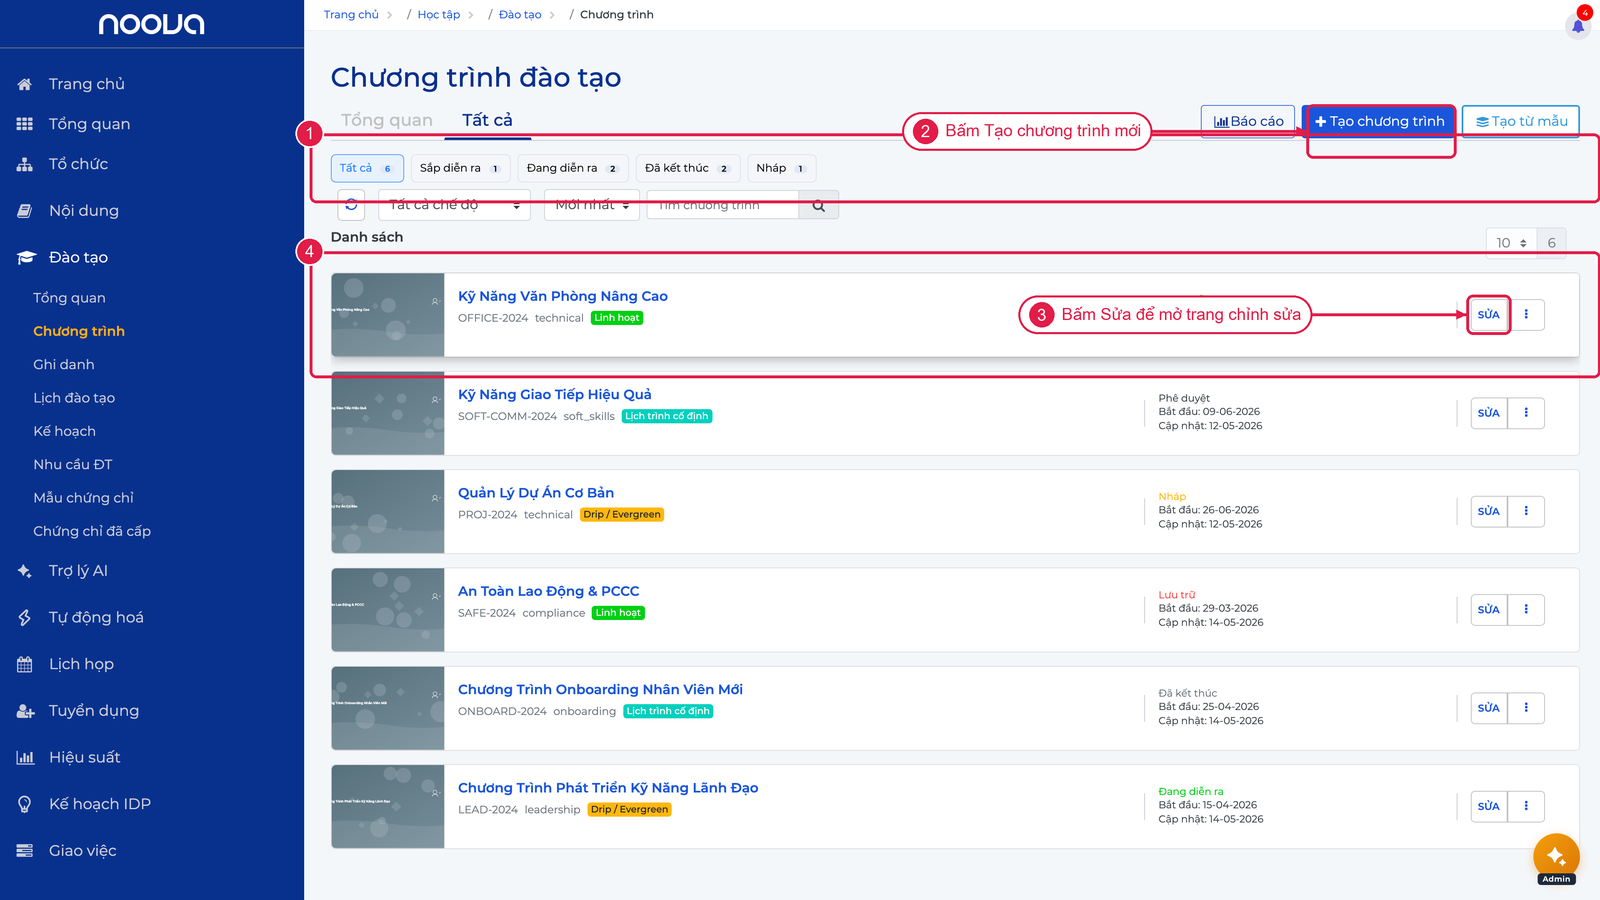This screenshot has width=1600, height=900.
Task: Click the Tìm chương trình search field
Action: [x=723, y=205]
